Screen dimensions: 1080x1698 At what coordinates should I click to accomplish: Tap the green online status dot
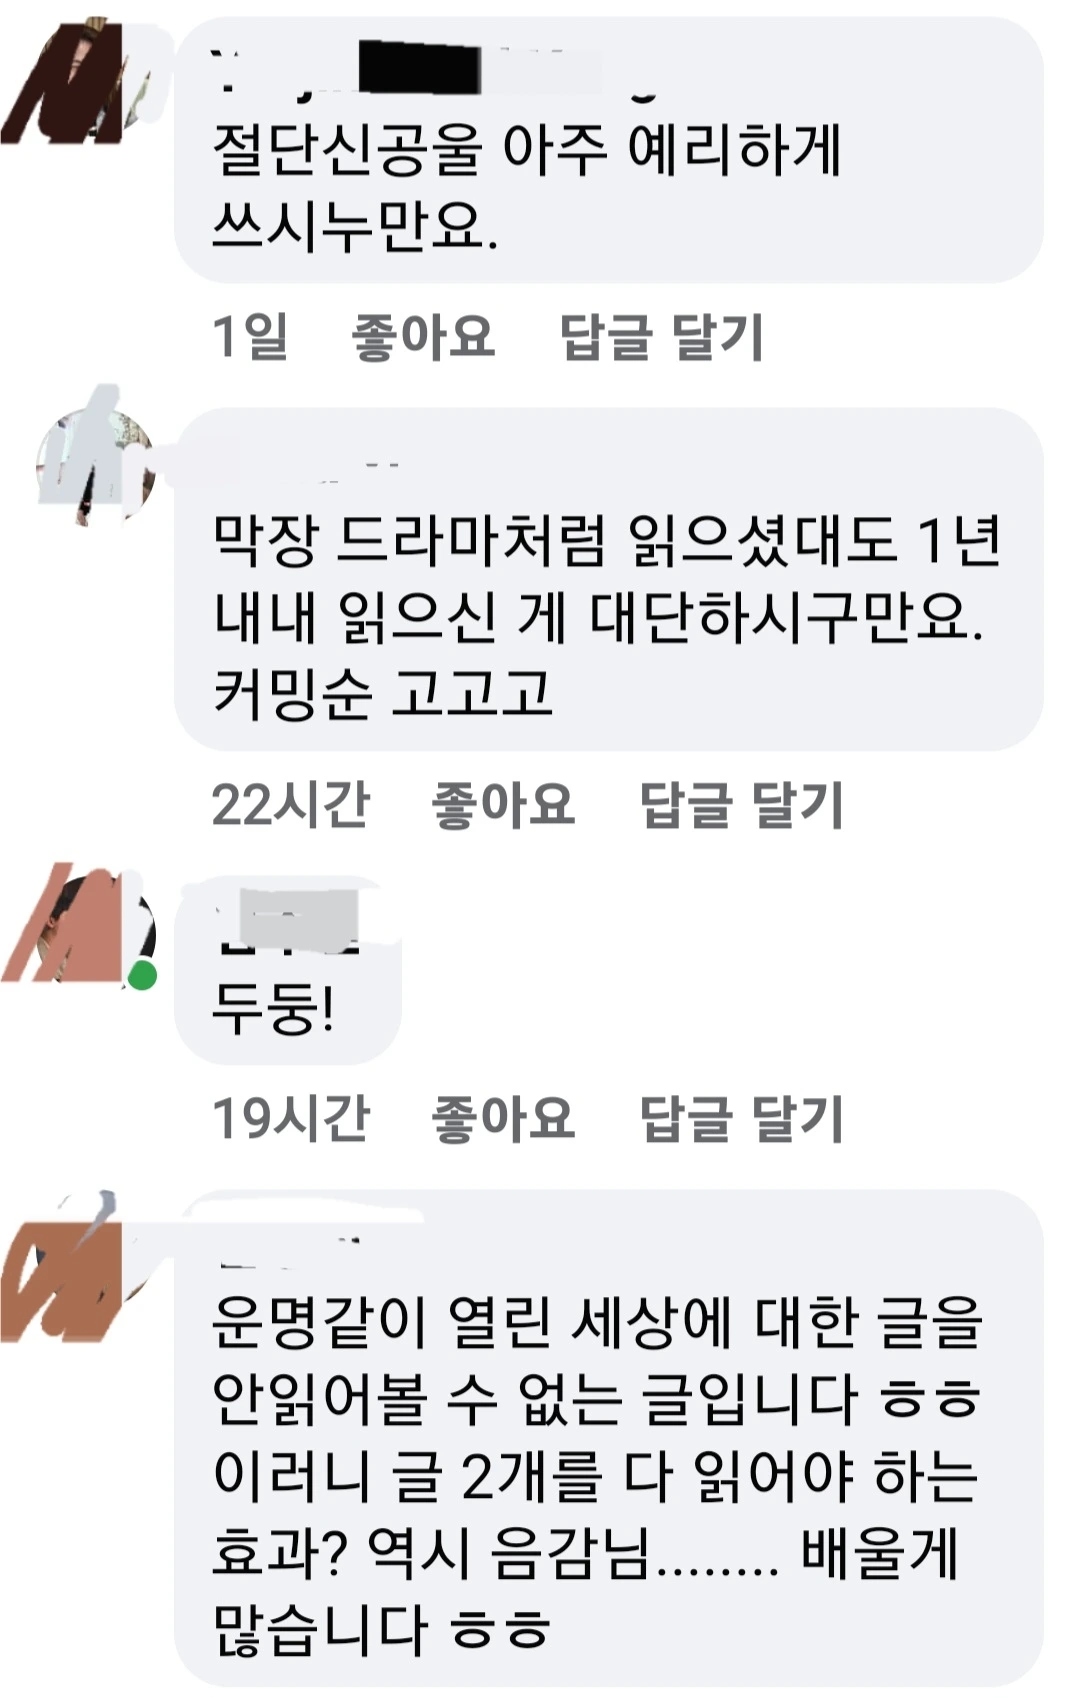(142, 975)
